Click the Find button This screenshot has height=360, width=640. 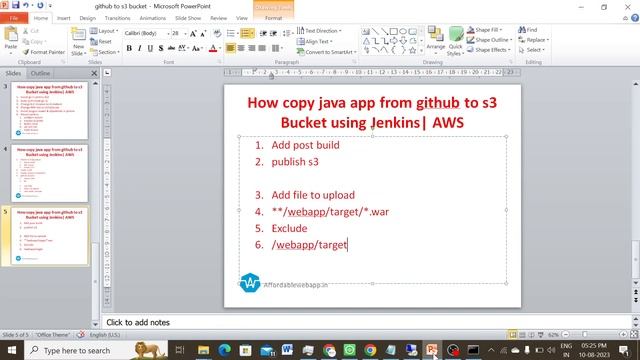point(528,30)
